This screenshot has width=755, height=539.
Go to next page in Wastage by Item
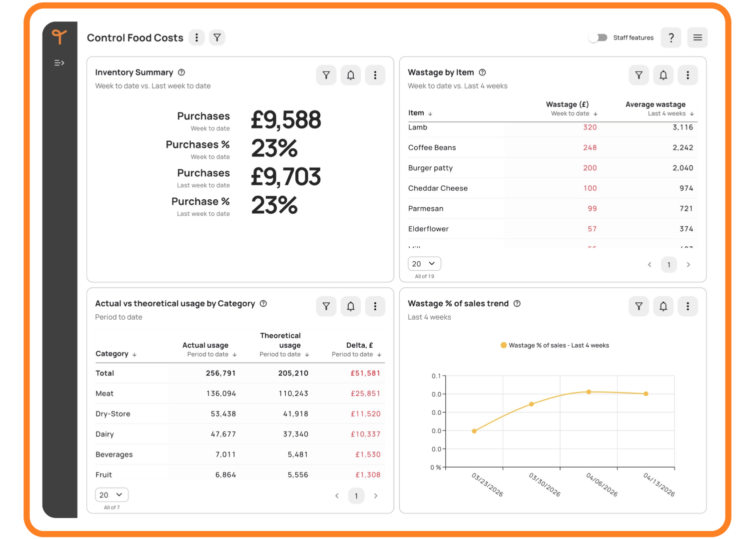688,265
